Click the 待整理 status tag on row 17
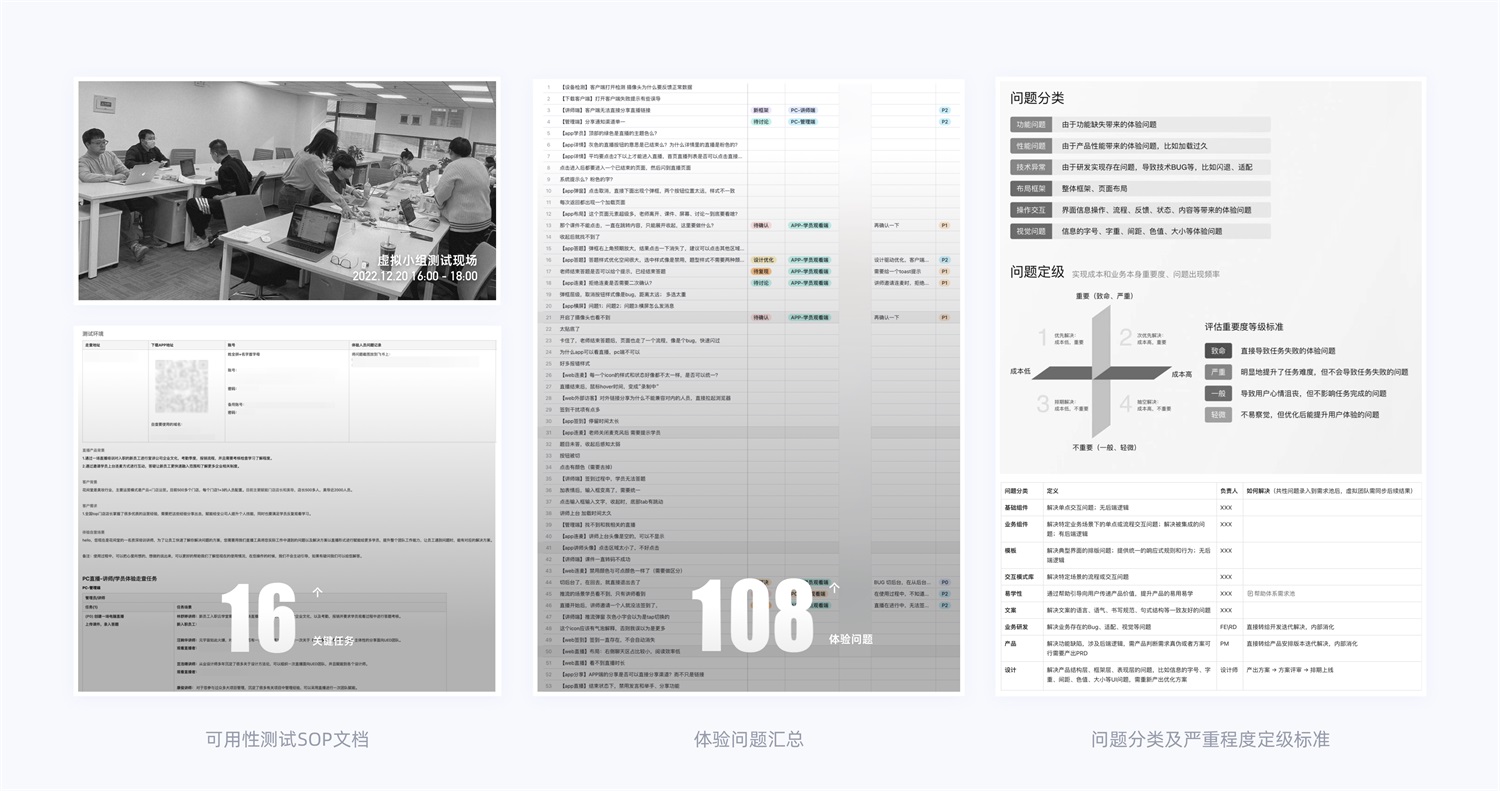Image resolution: width=1500 pixels, height=791 pixels. click(764, 271)
